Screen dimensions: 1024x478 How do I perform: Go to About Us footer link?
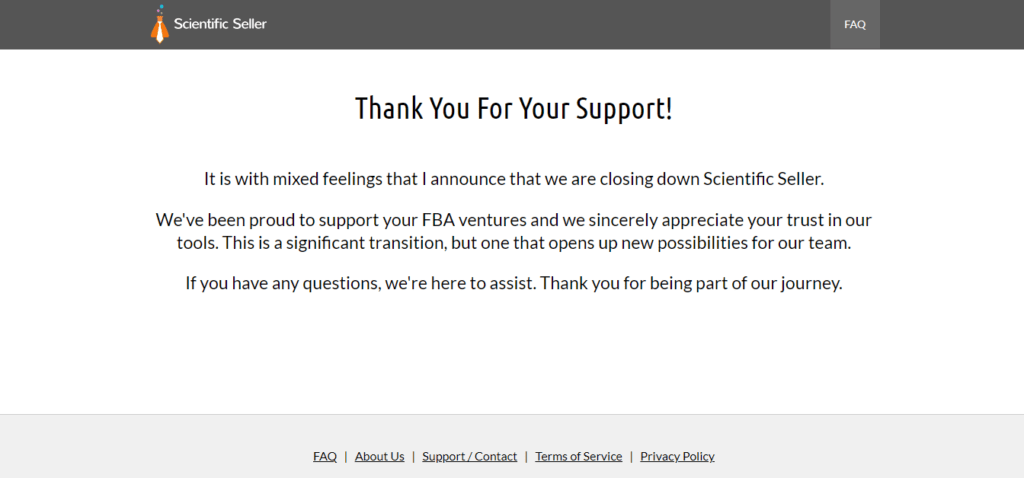click(x=379, y=456)
